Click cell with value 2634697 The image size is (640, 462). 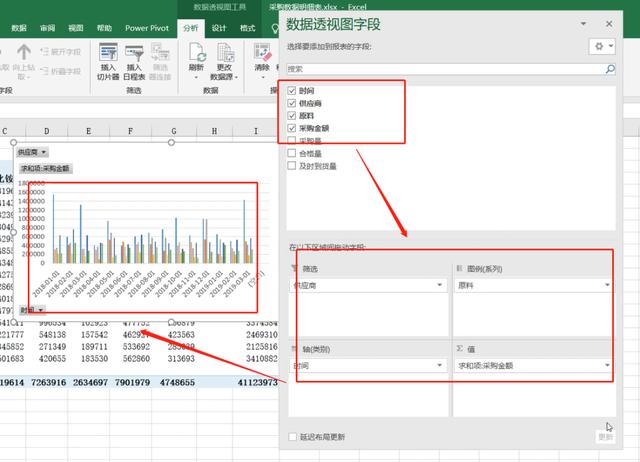pyautogui.click(x=90, y=382)
